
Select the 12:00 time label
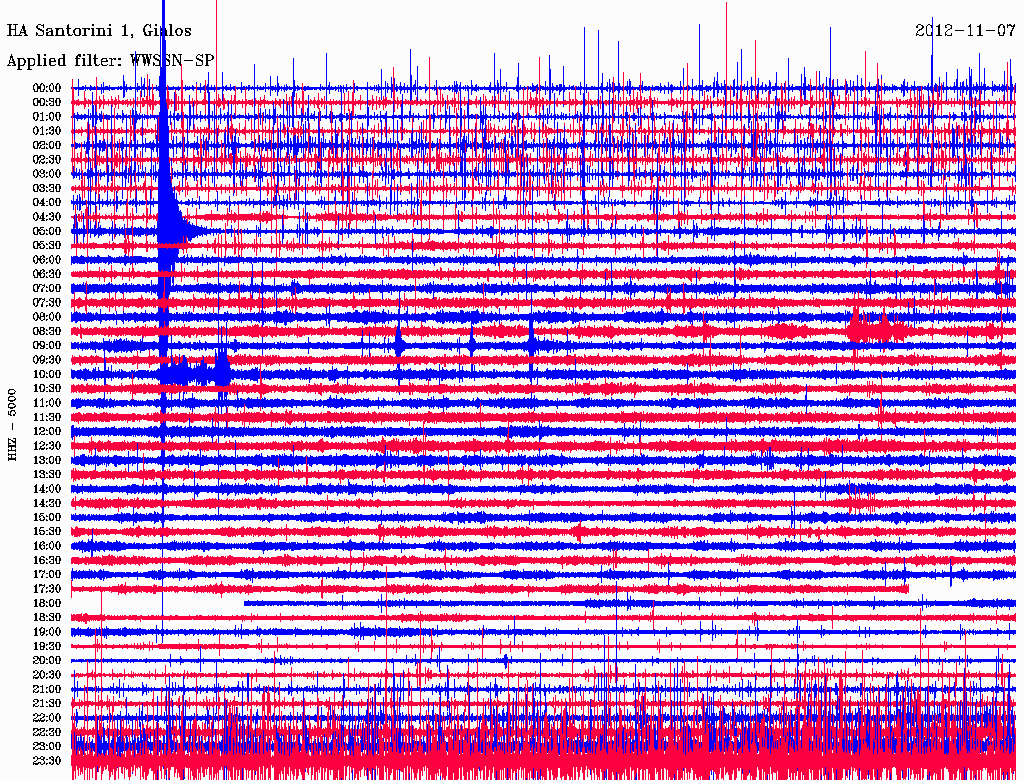(x=47, y=431)
